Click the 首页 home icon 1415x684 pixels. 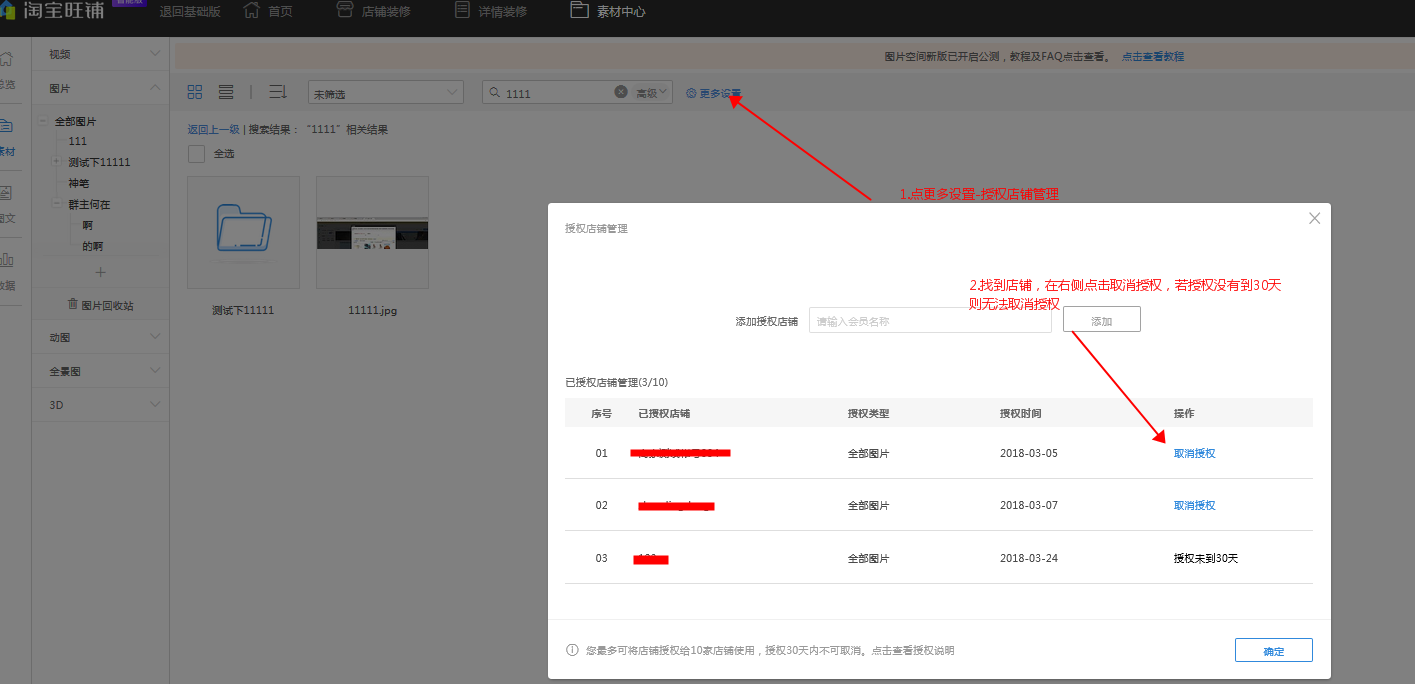coord(252,11)
